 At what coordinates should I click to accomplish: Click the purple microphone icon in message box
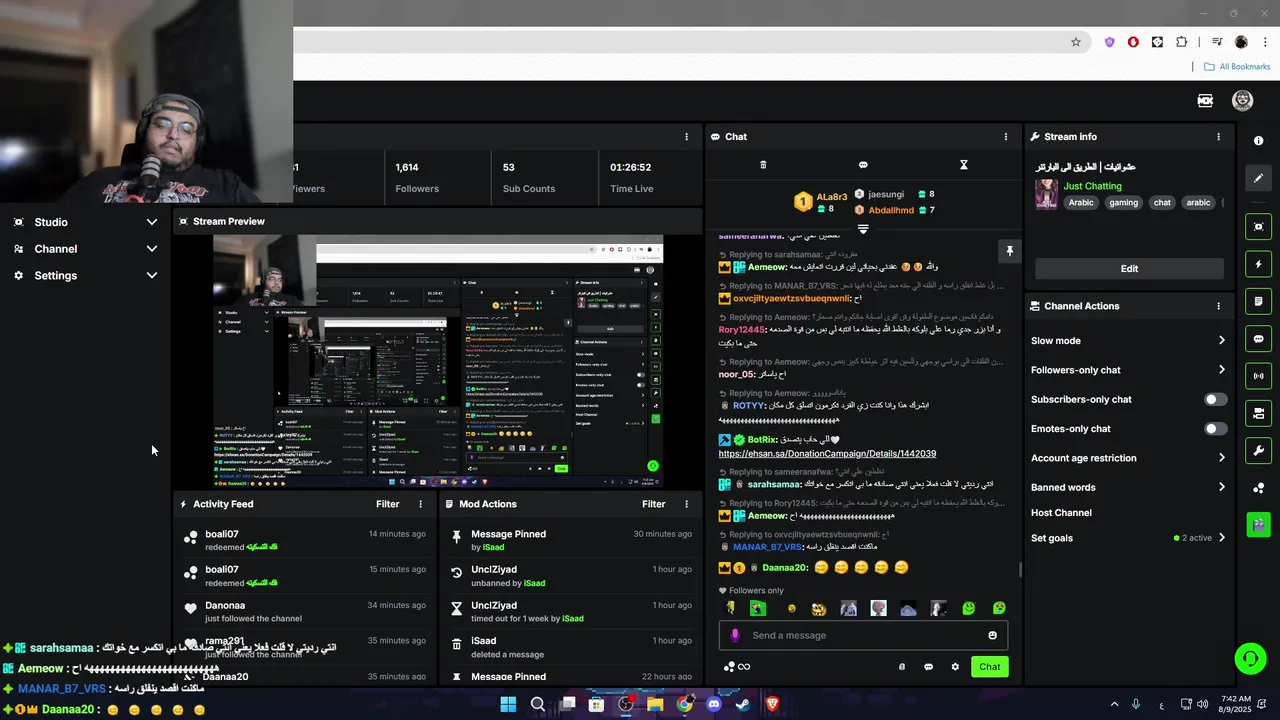735,635
